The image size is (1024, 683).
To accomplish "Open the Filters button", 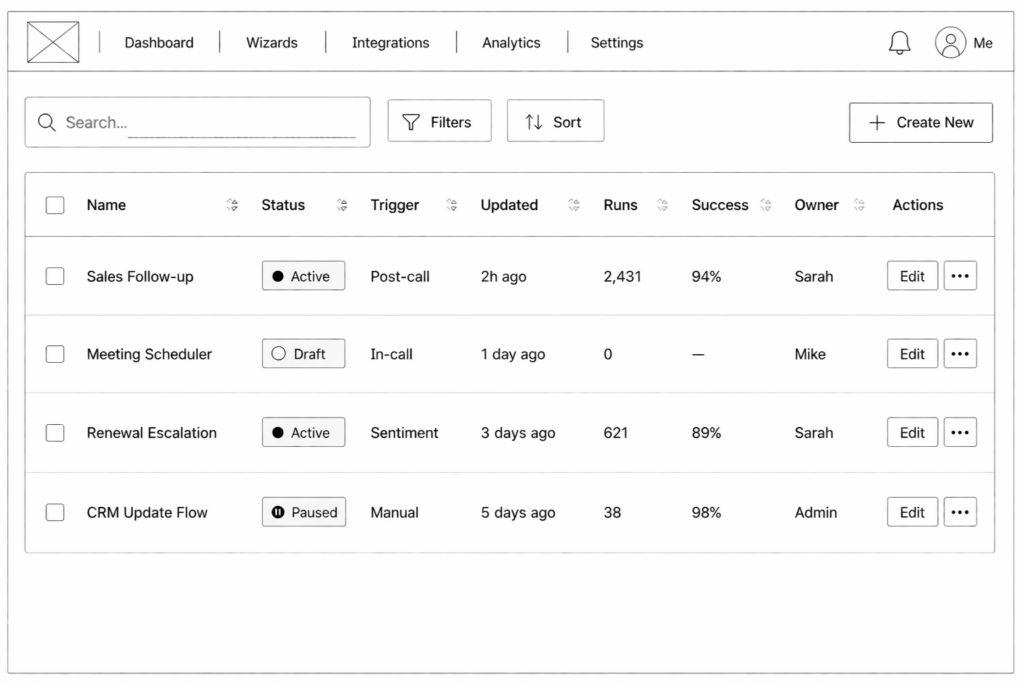I will (439, 122).
